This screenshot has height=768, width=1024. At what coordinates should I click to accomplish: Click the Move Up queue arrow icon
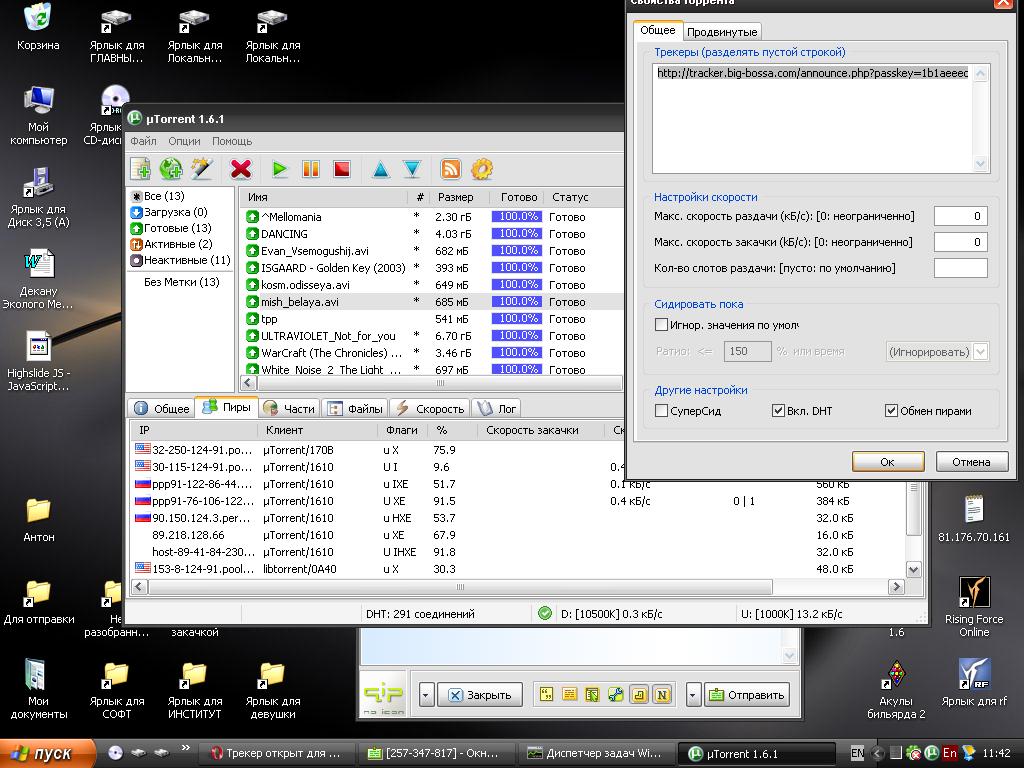pos(381,170)
